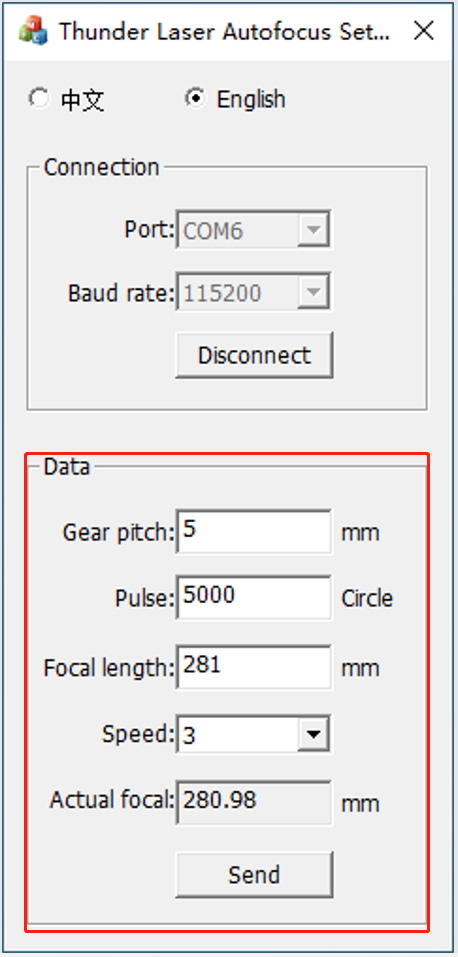Viewport: 458px width, 957px height.
Task: Click the window title text
Action: pyautogui.click(x=224, y=31)
